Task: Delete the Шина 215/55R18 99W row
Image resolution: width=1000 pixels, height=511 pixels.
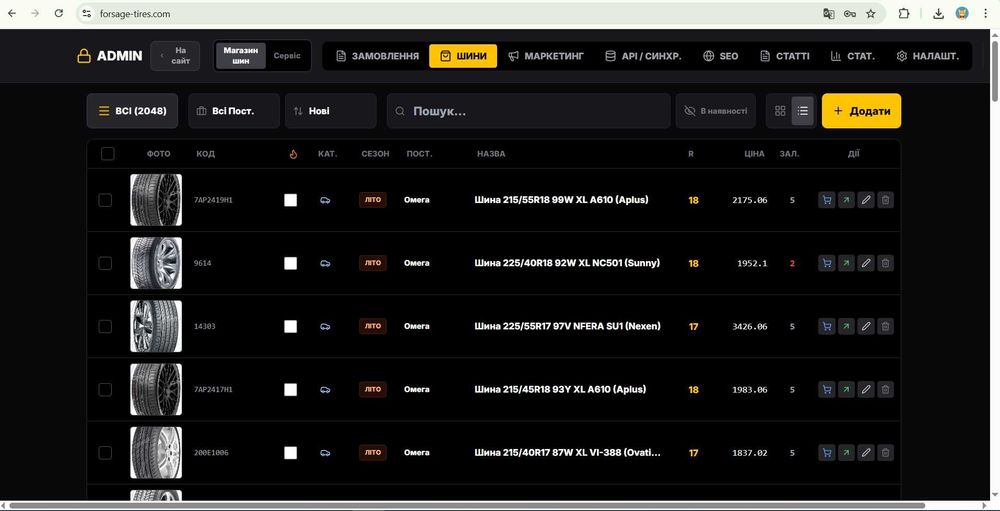Action: click(885, 200)
